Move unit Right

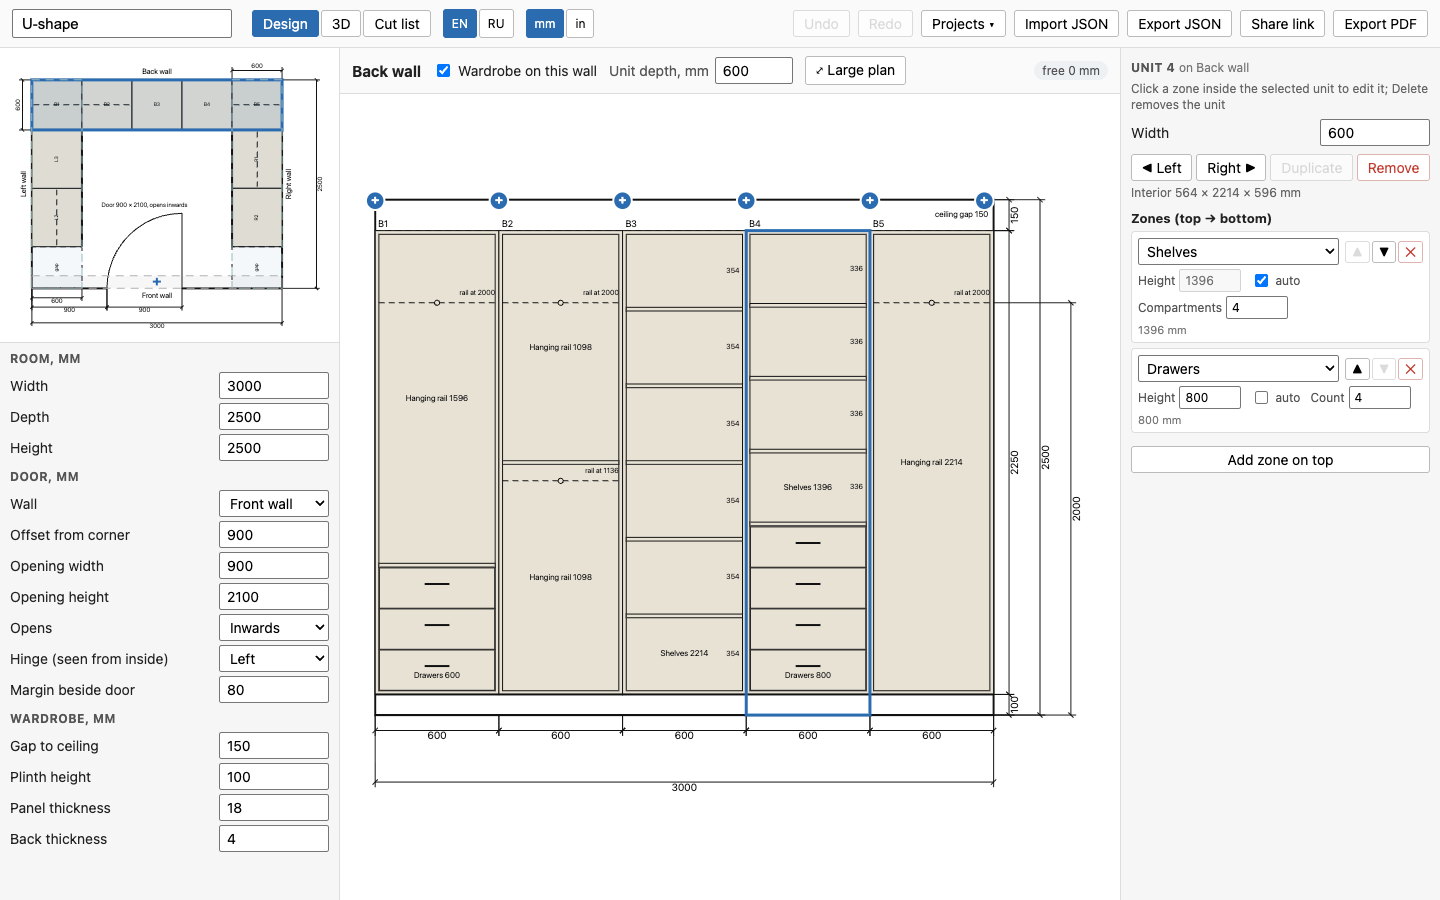point(1231,168)
